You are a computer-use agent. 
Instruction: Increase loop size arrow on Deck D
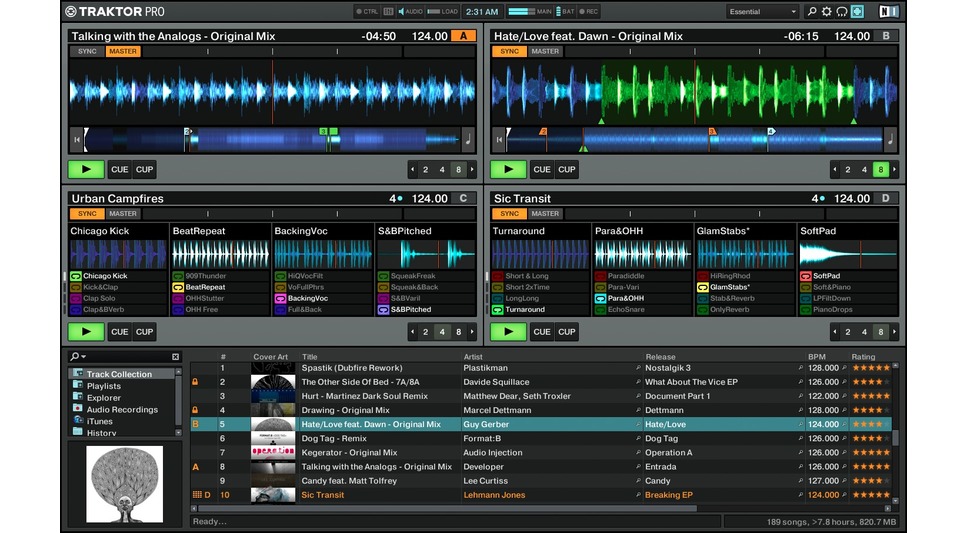(895, 332)
